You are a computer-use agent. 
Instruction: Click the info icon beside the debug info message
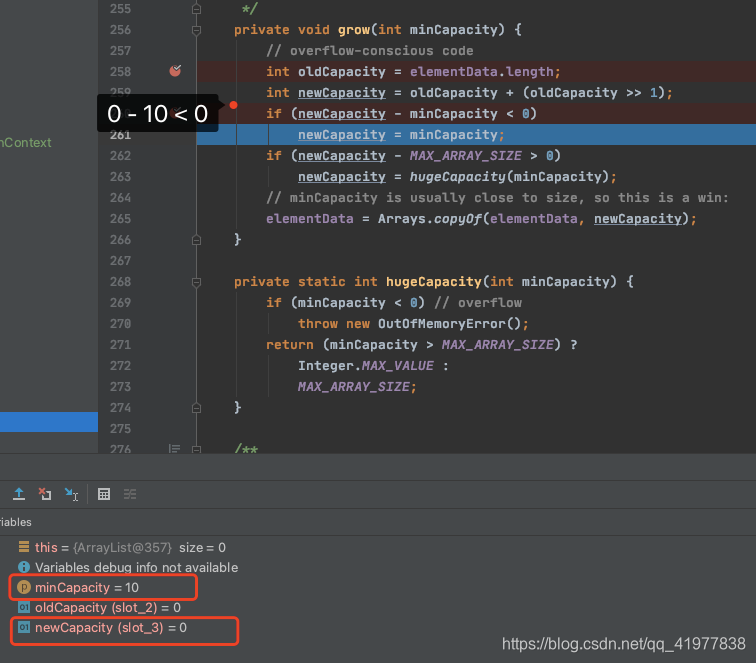point(24,567)
